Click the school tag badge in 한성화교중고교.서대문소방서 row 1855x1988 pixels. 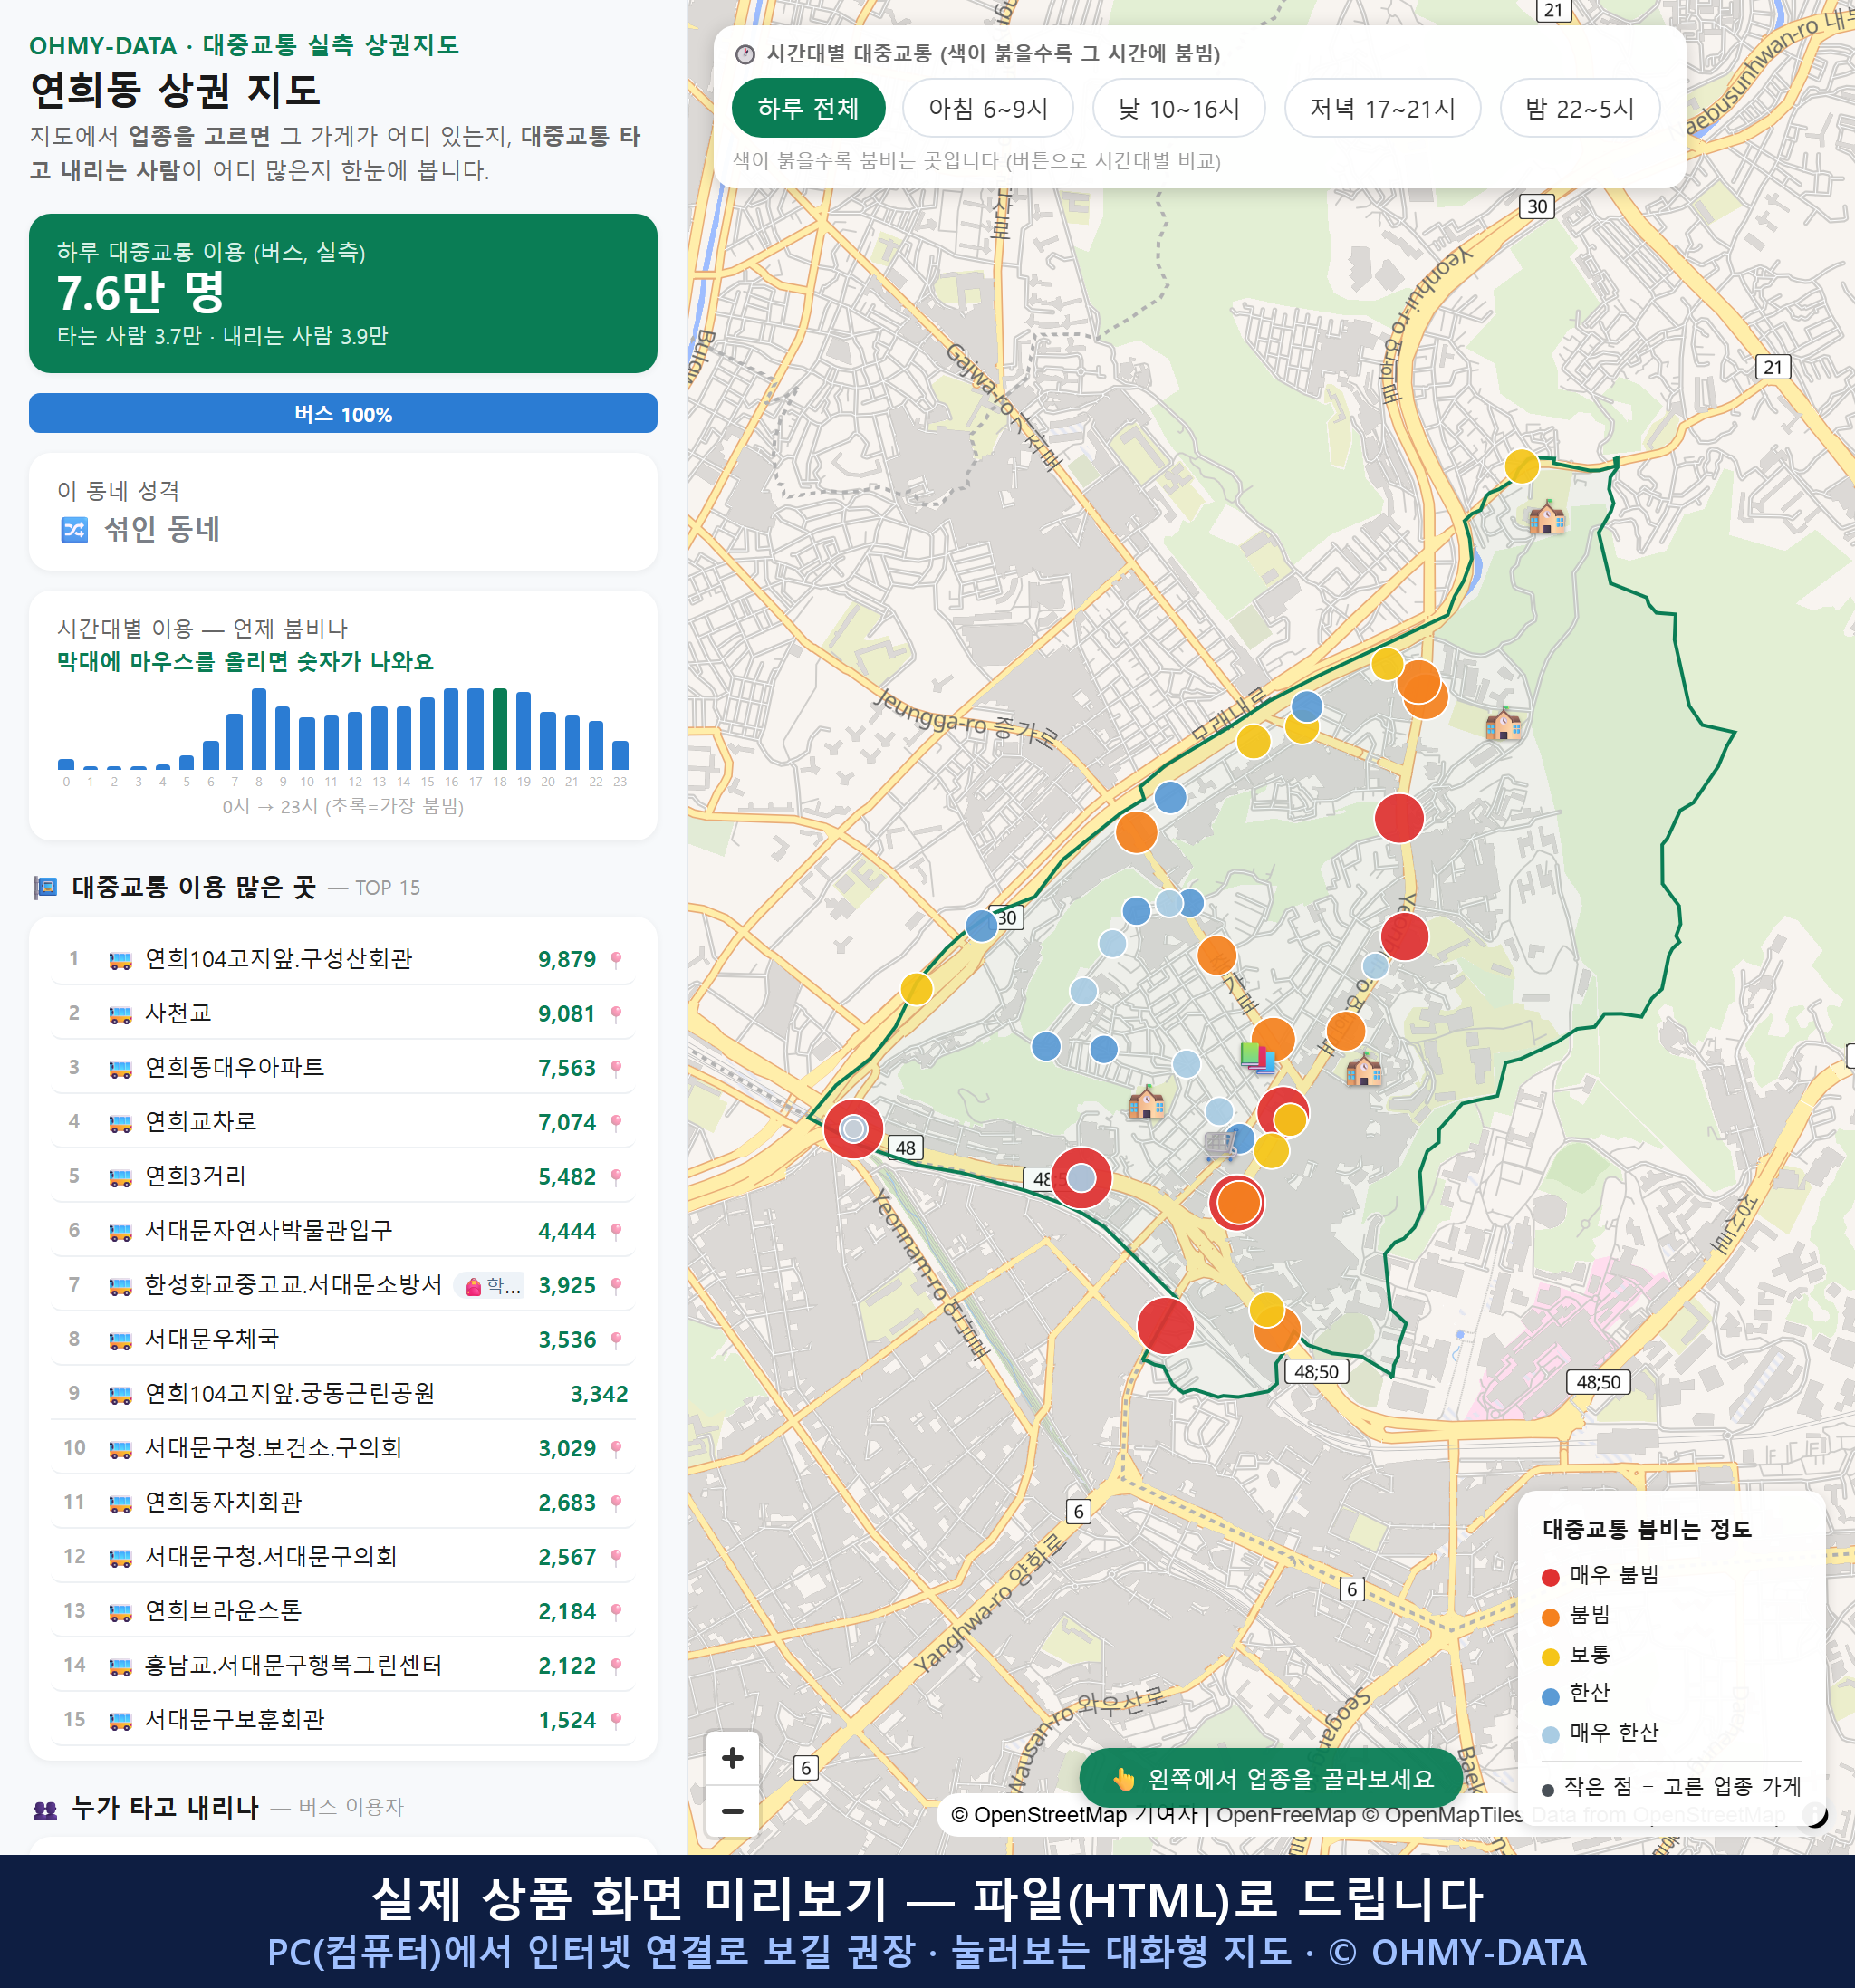click(490, 1286)
